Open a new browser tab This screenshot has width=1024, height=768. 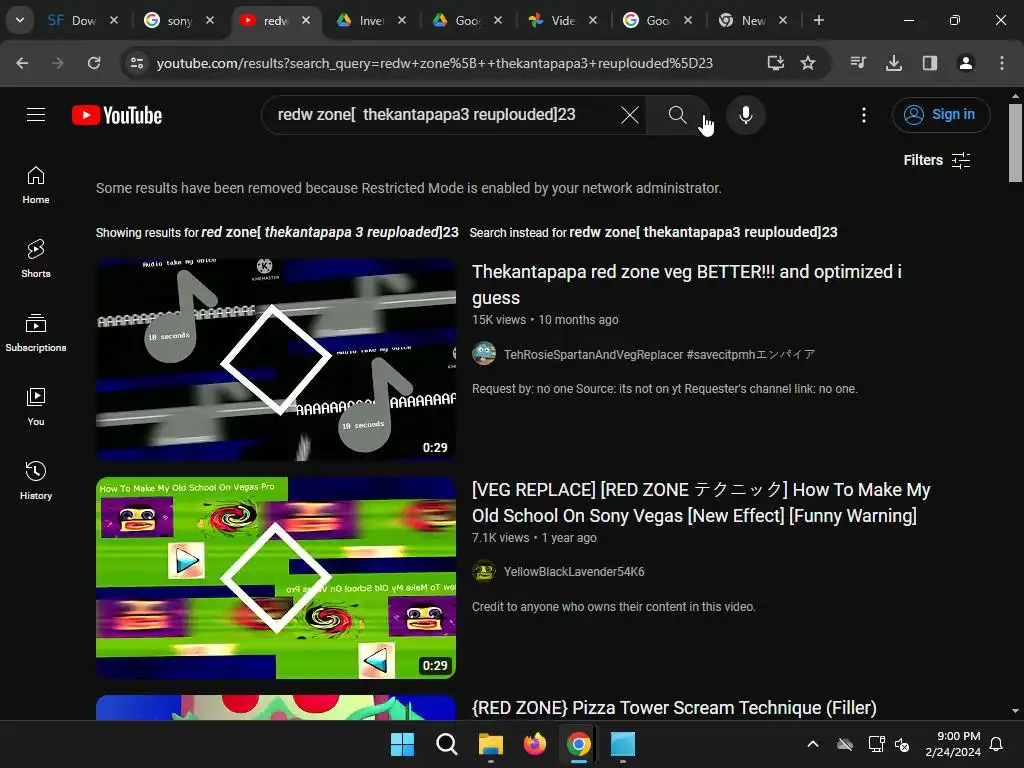819,20
